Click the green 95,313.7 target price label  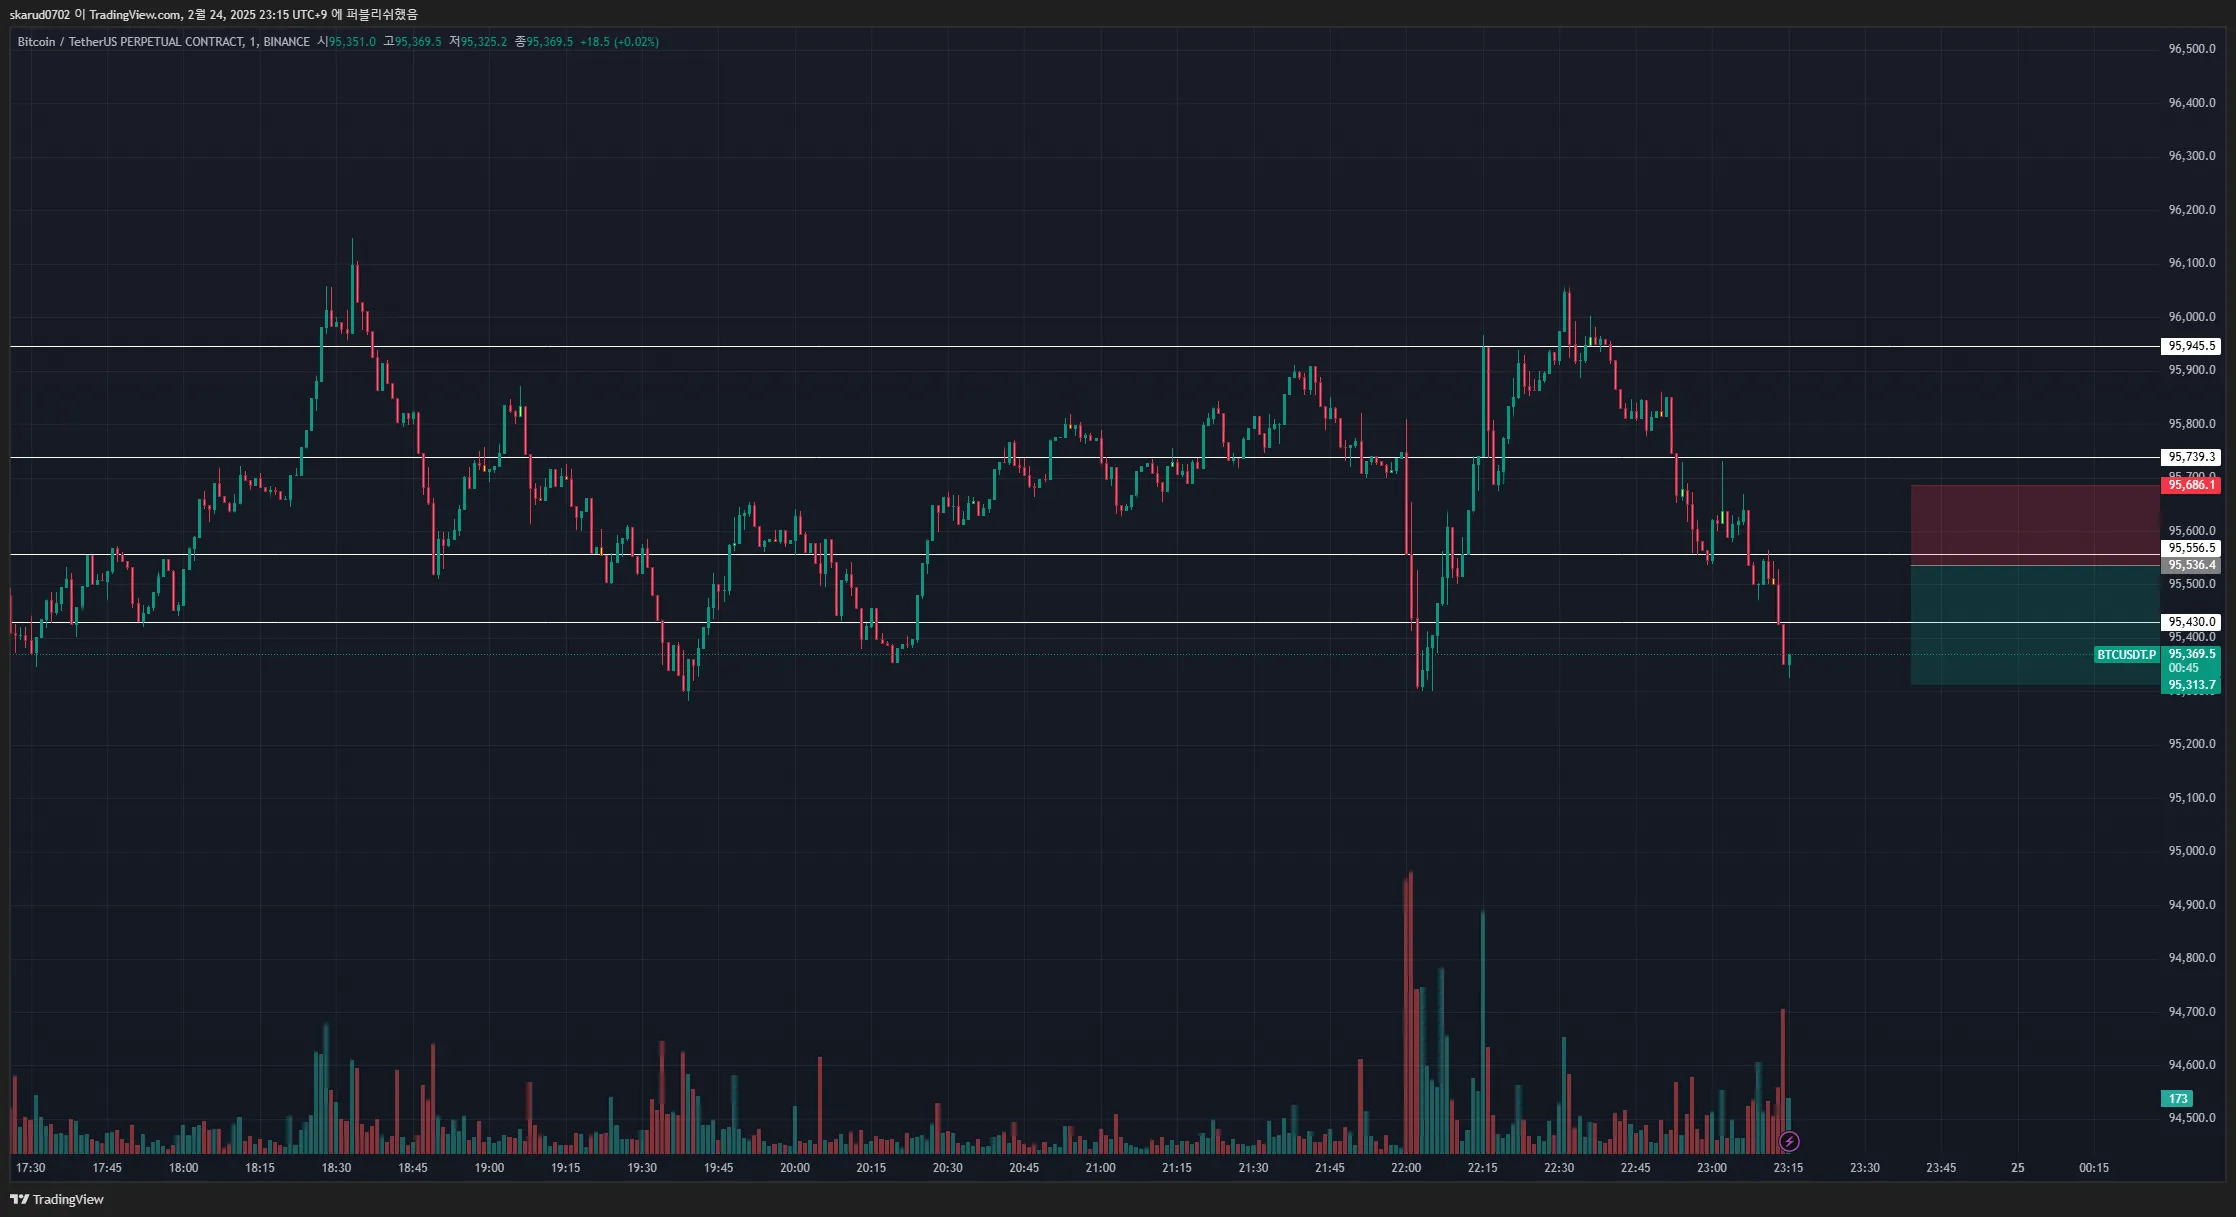(2191, 685)
